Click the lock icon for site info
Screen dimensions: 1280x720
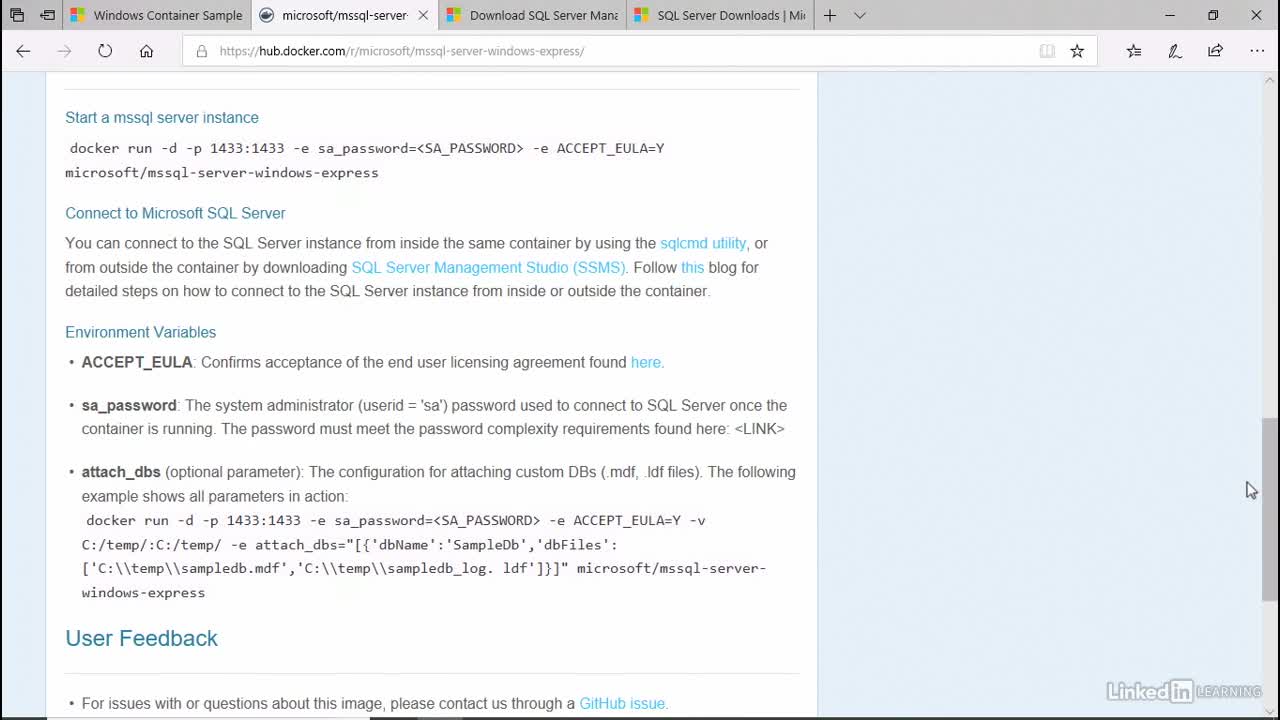click(201, 51)
